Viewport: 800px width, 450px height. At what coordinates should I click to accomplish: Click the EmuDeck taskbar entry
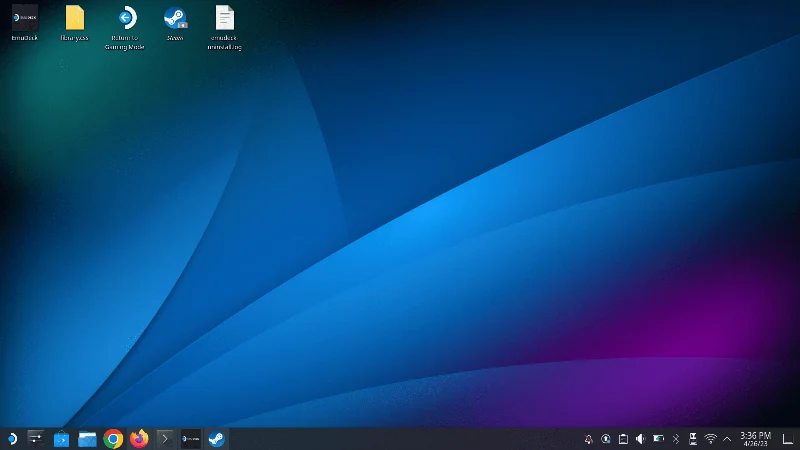coord(191,439)
